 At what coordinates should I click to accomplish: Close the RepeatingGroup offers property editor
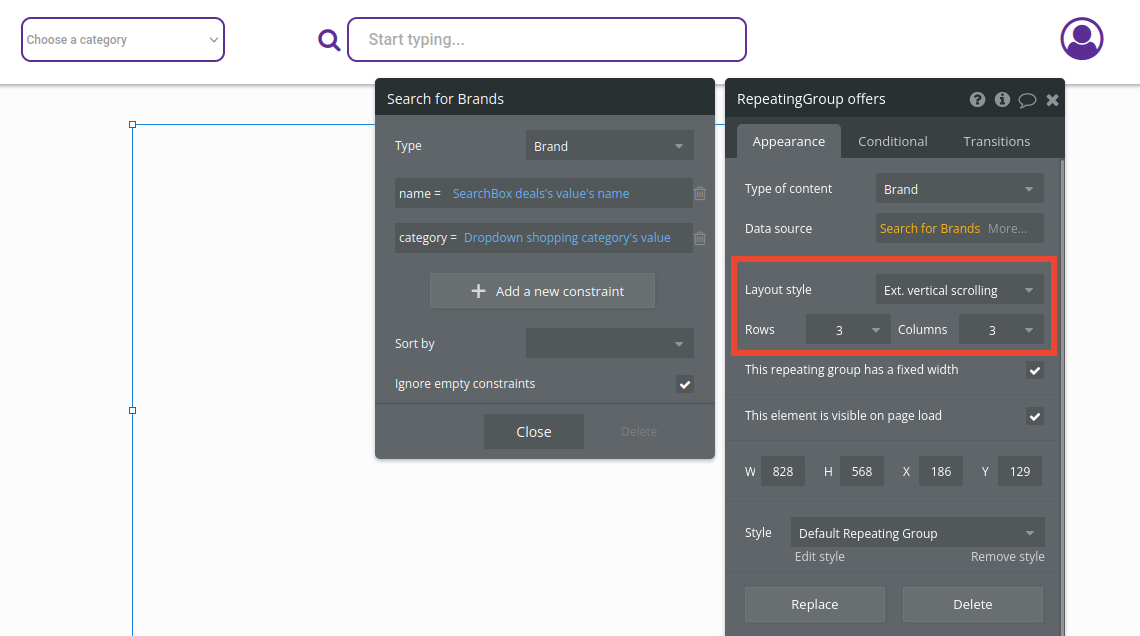pos(1052,99)
